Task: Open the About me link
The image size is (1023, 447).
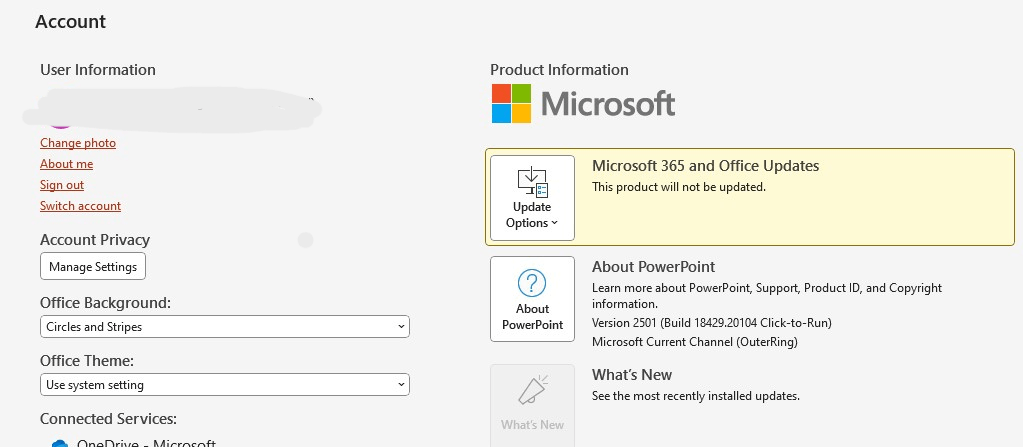Action: pyautogui.click(x=67, y=164)
